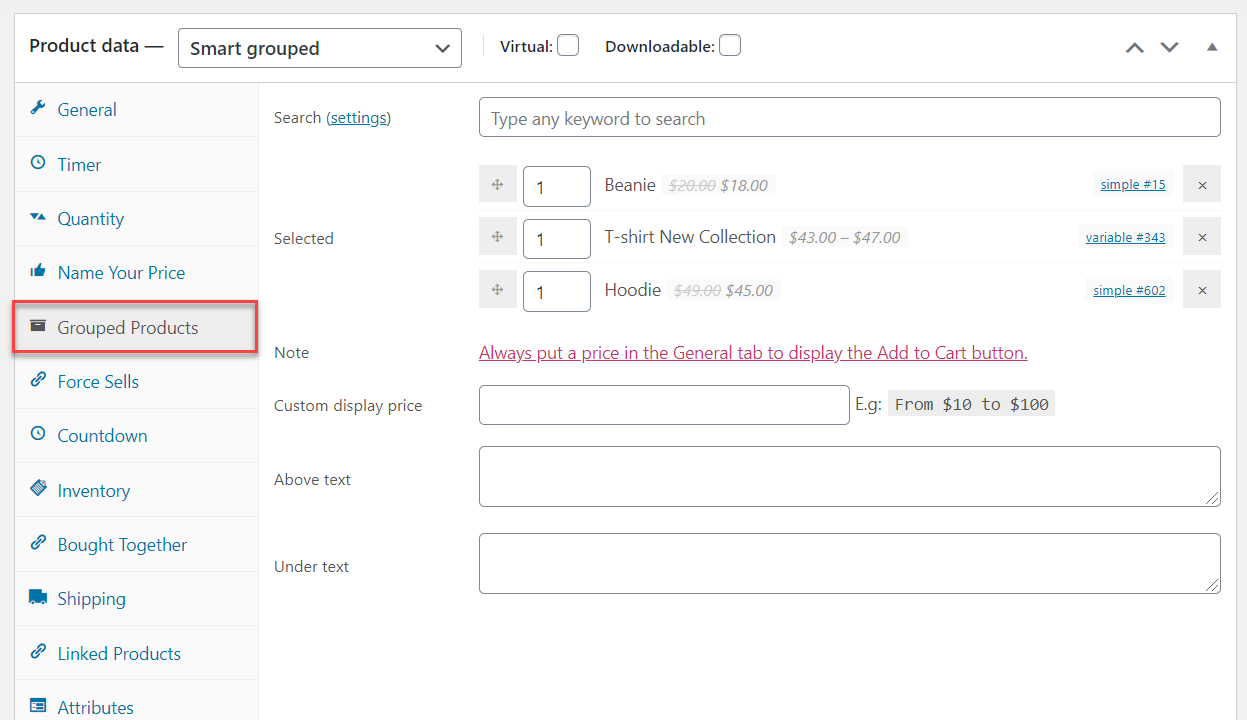Open the Quantity section via its icon
Screen dimensions: 1247x720
point(38,217)
